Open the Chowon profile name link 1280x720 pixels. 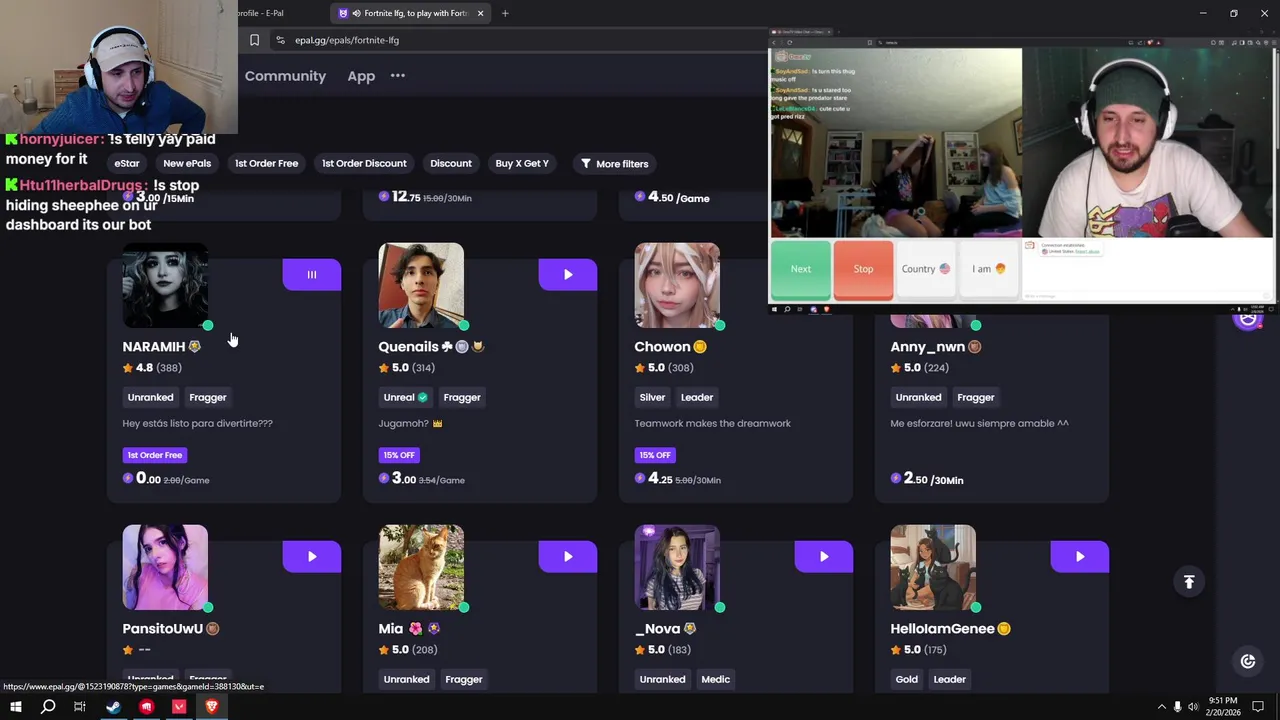click(x=662, y=347)
